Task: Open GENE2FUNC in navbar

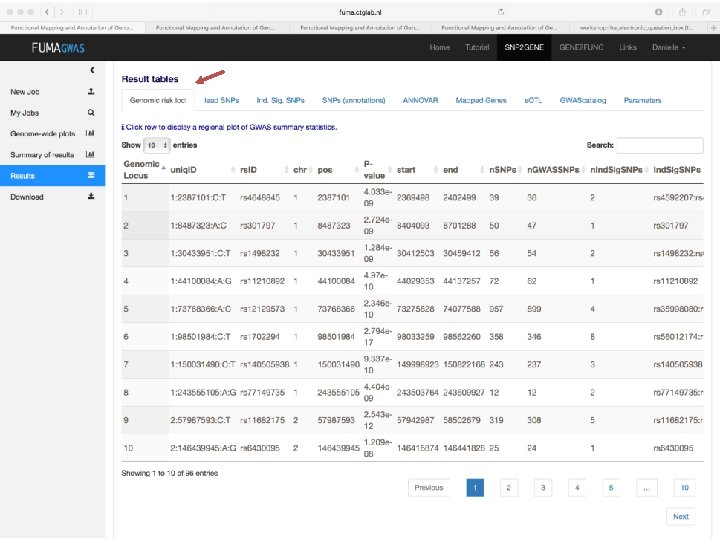Action: (x=581, y=47)
